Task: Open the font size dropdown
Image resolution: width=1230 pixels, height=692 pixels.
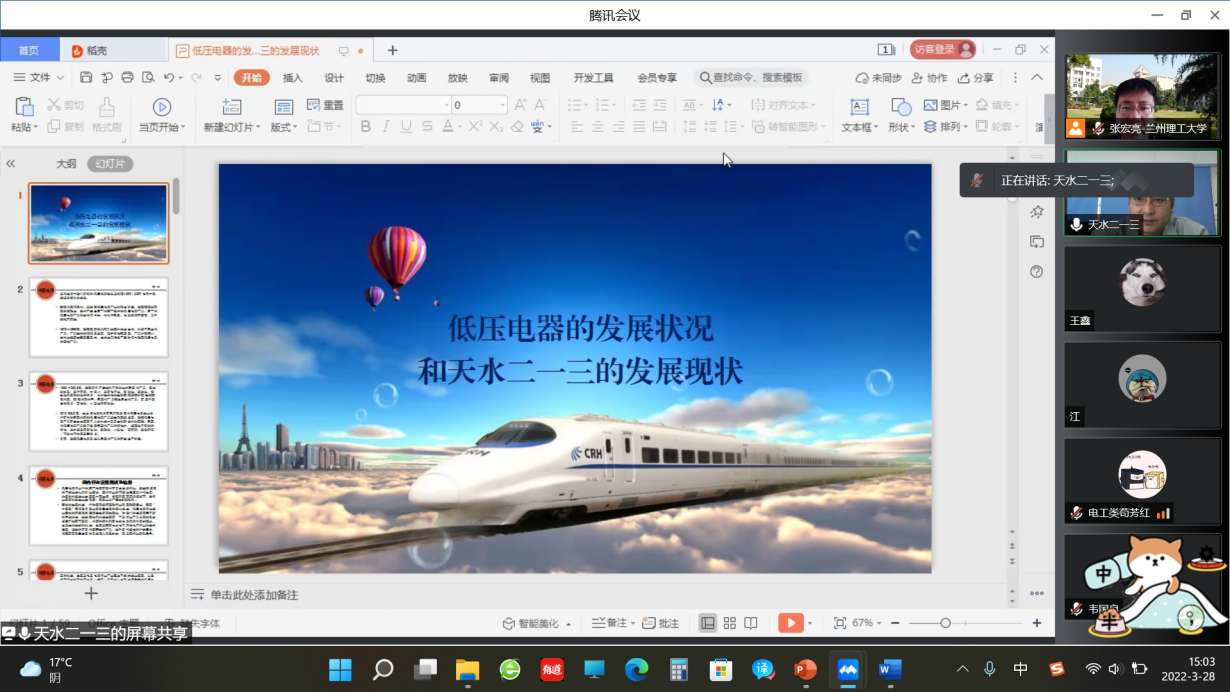Action: (502, 105)
